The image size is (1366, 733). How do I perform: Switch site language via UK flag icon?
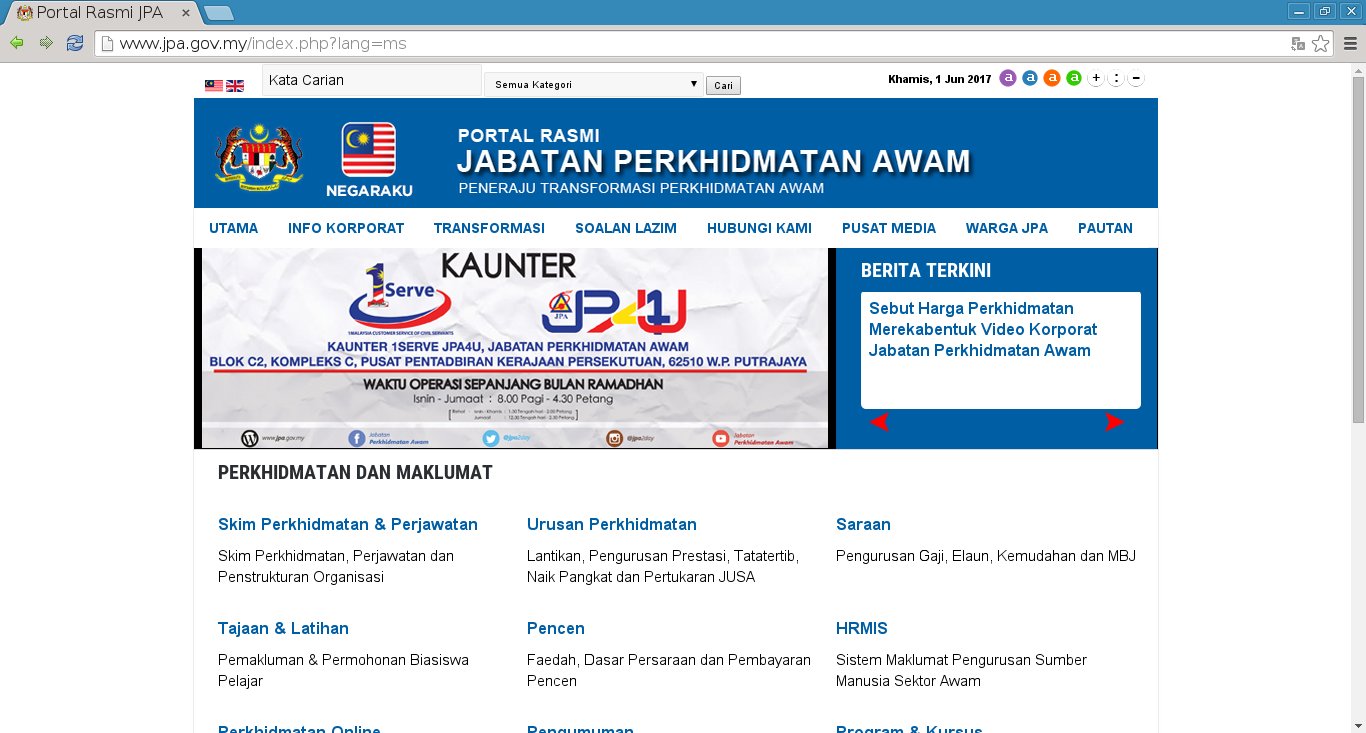[235, 86]
